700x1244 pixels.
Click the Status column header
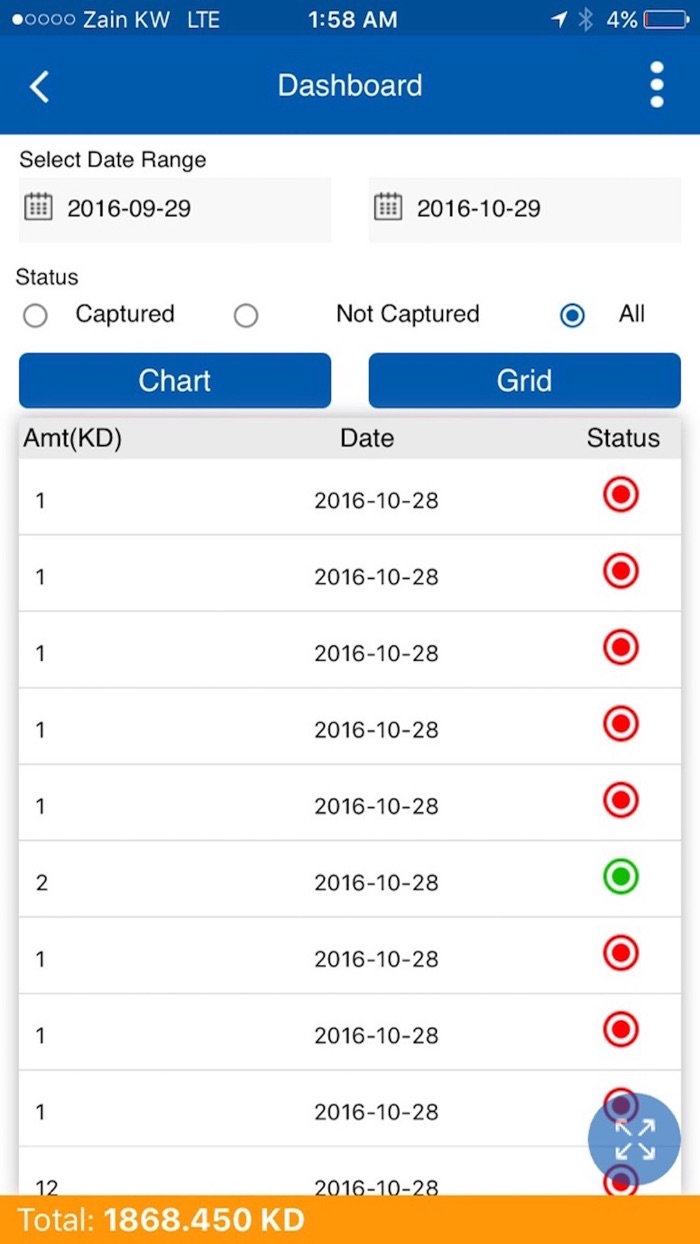click(622, 438)
